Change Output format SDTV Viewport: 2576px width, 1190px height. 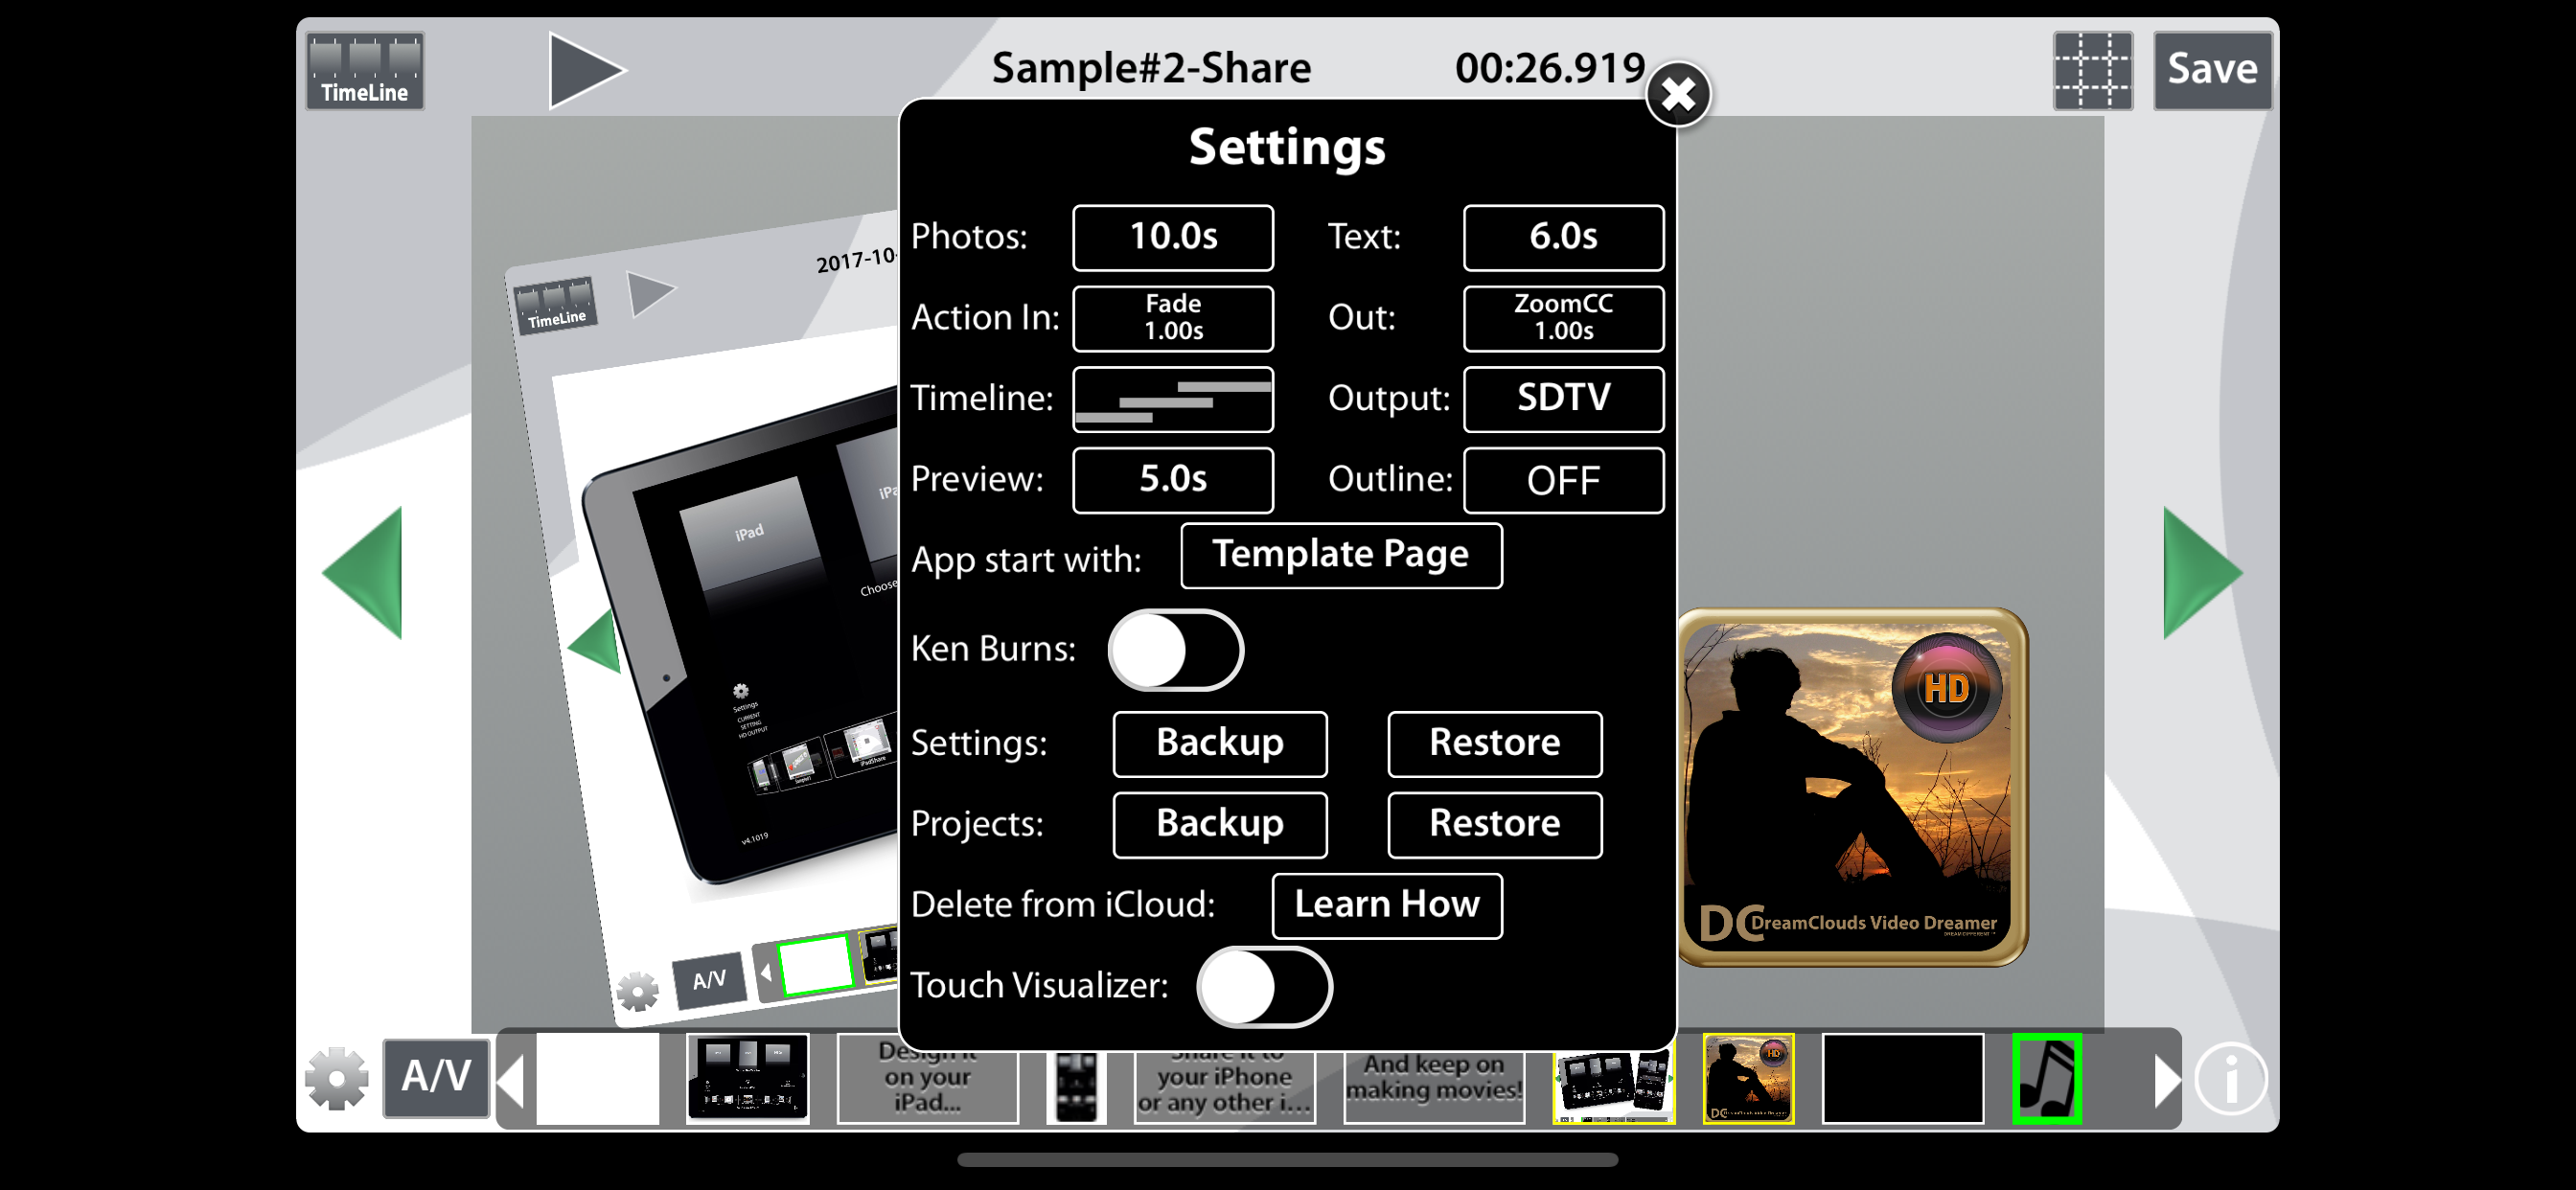point(1563,399)
